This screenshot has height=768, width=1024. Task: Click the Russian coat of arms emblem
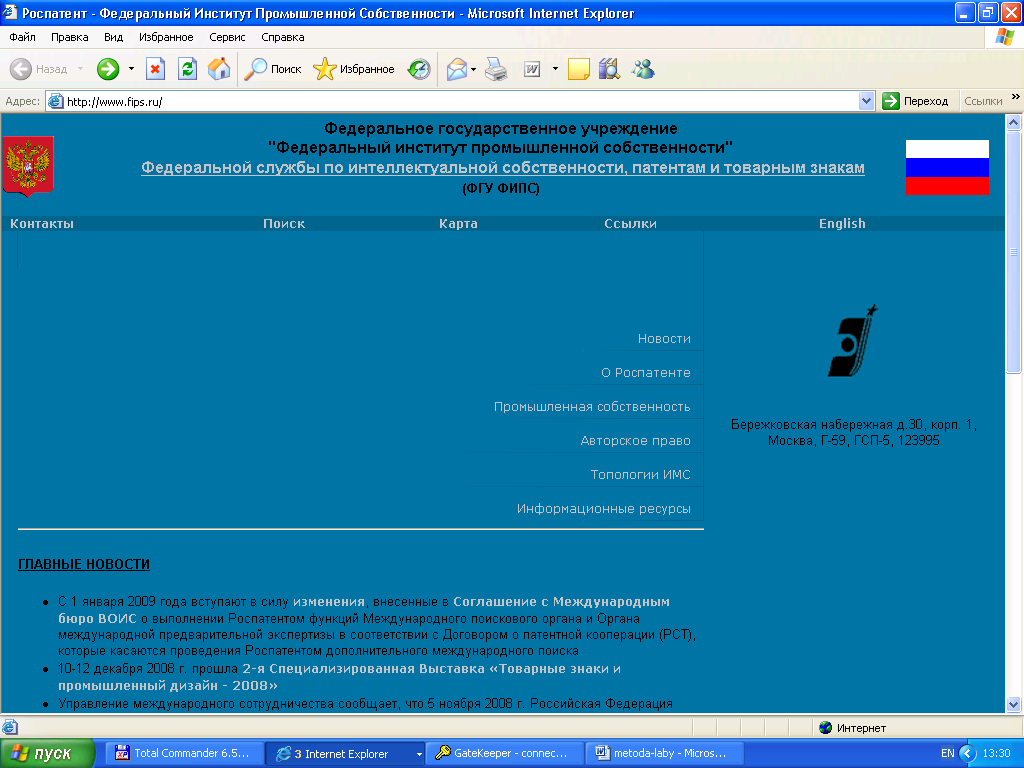28,166
